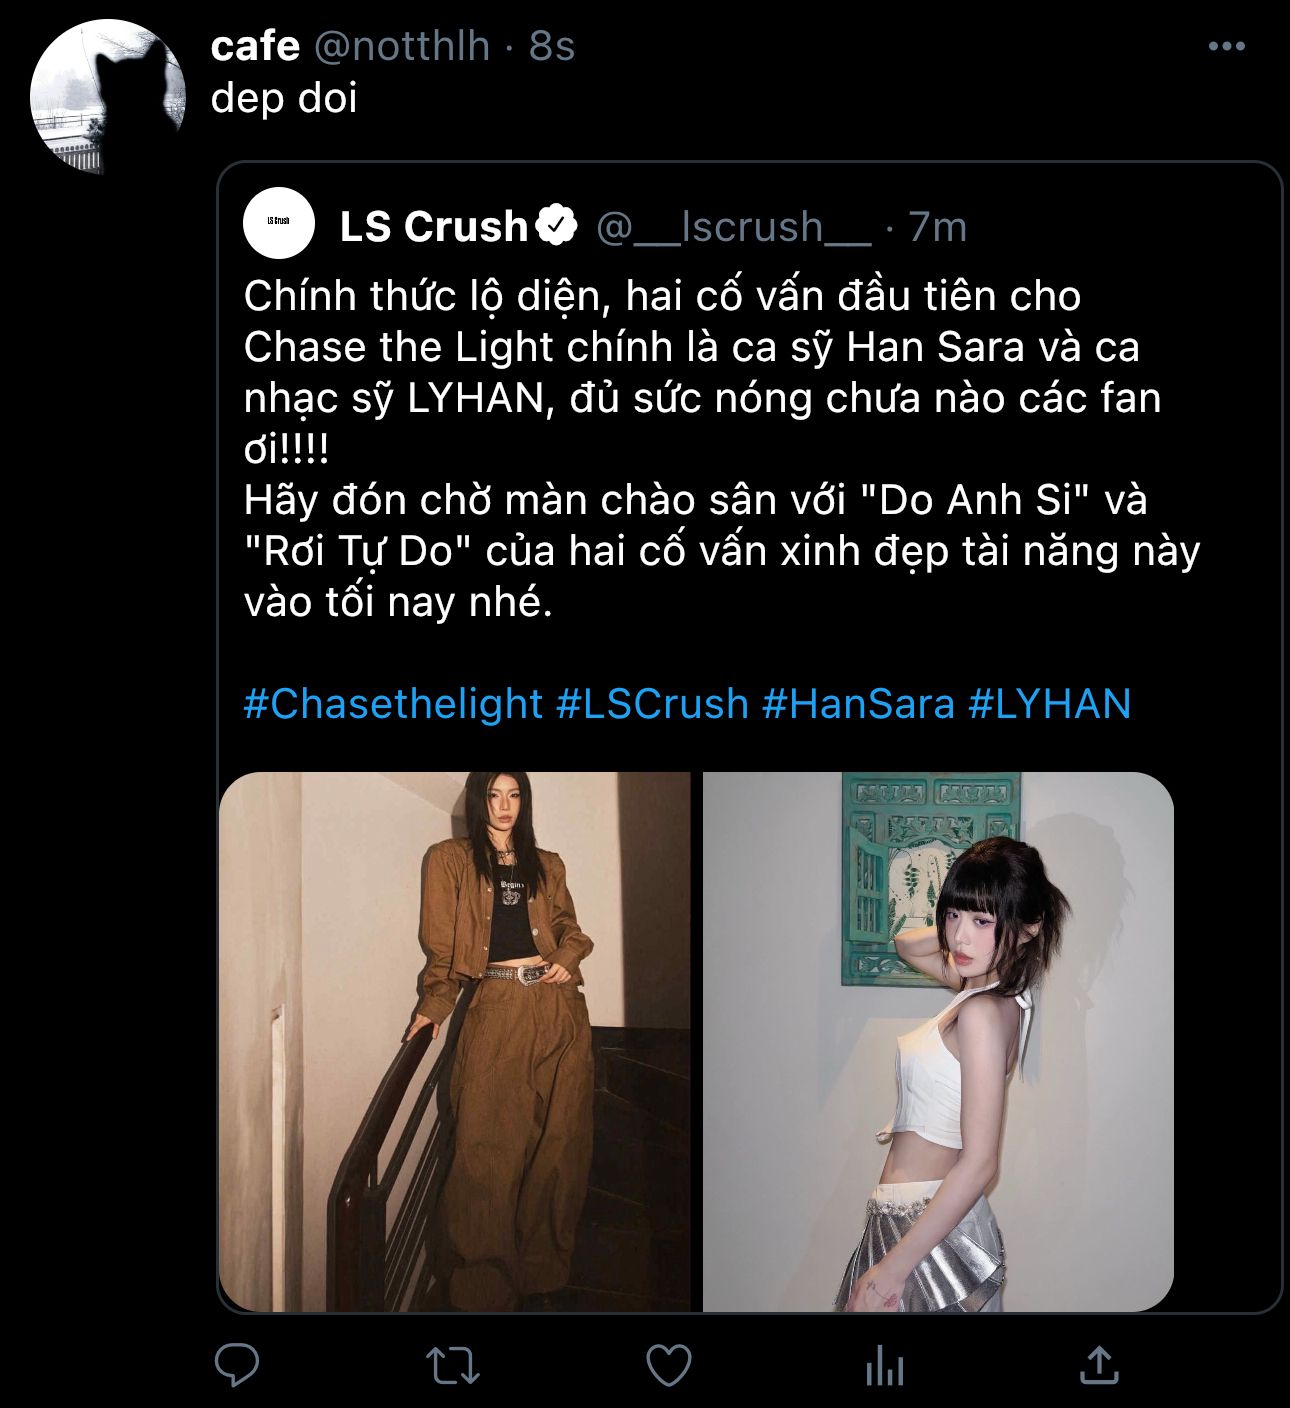Open the @notthlh handle

(402, 46)
